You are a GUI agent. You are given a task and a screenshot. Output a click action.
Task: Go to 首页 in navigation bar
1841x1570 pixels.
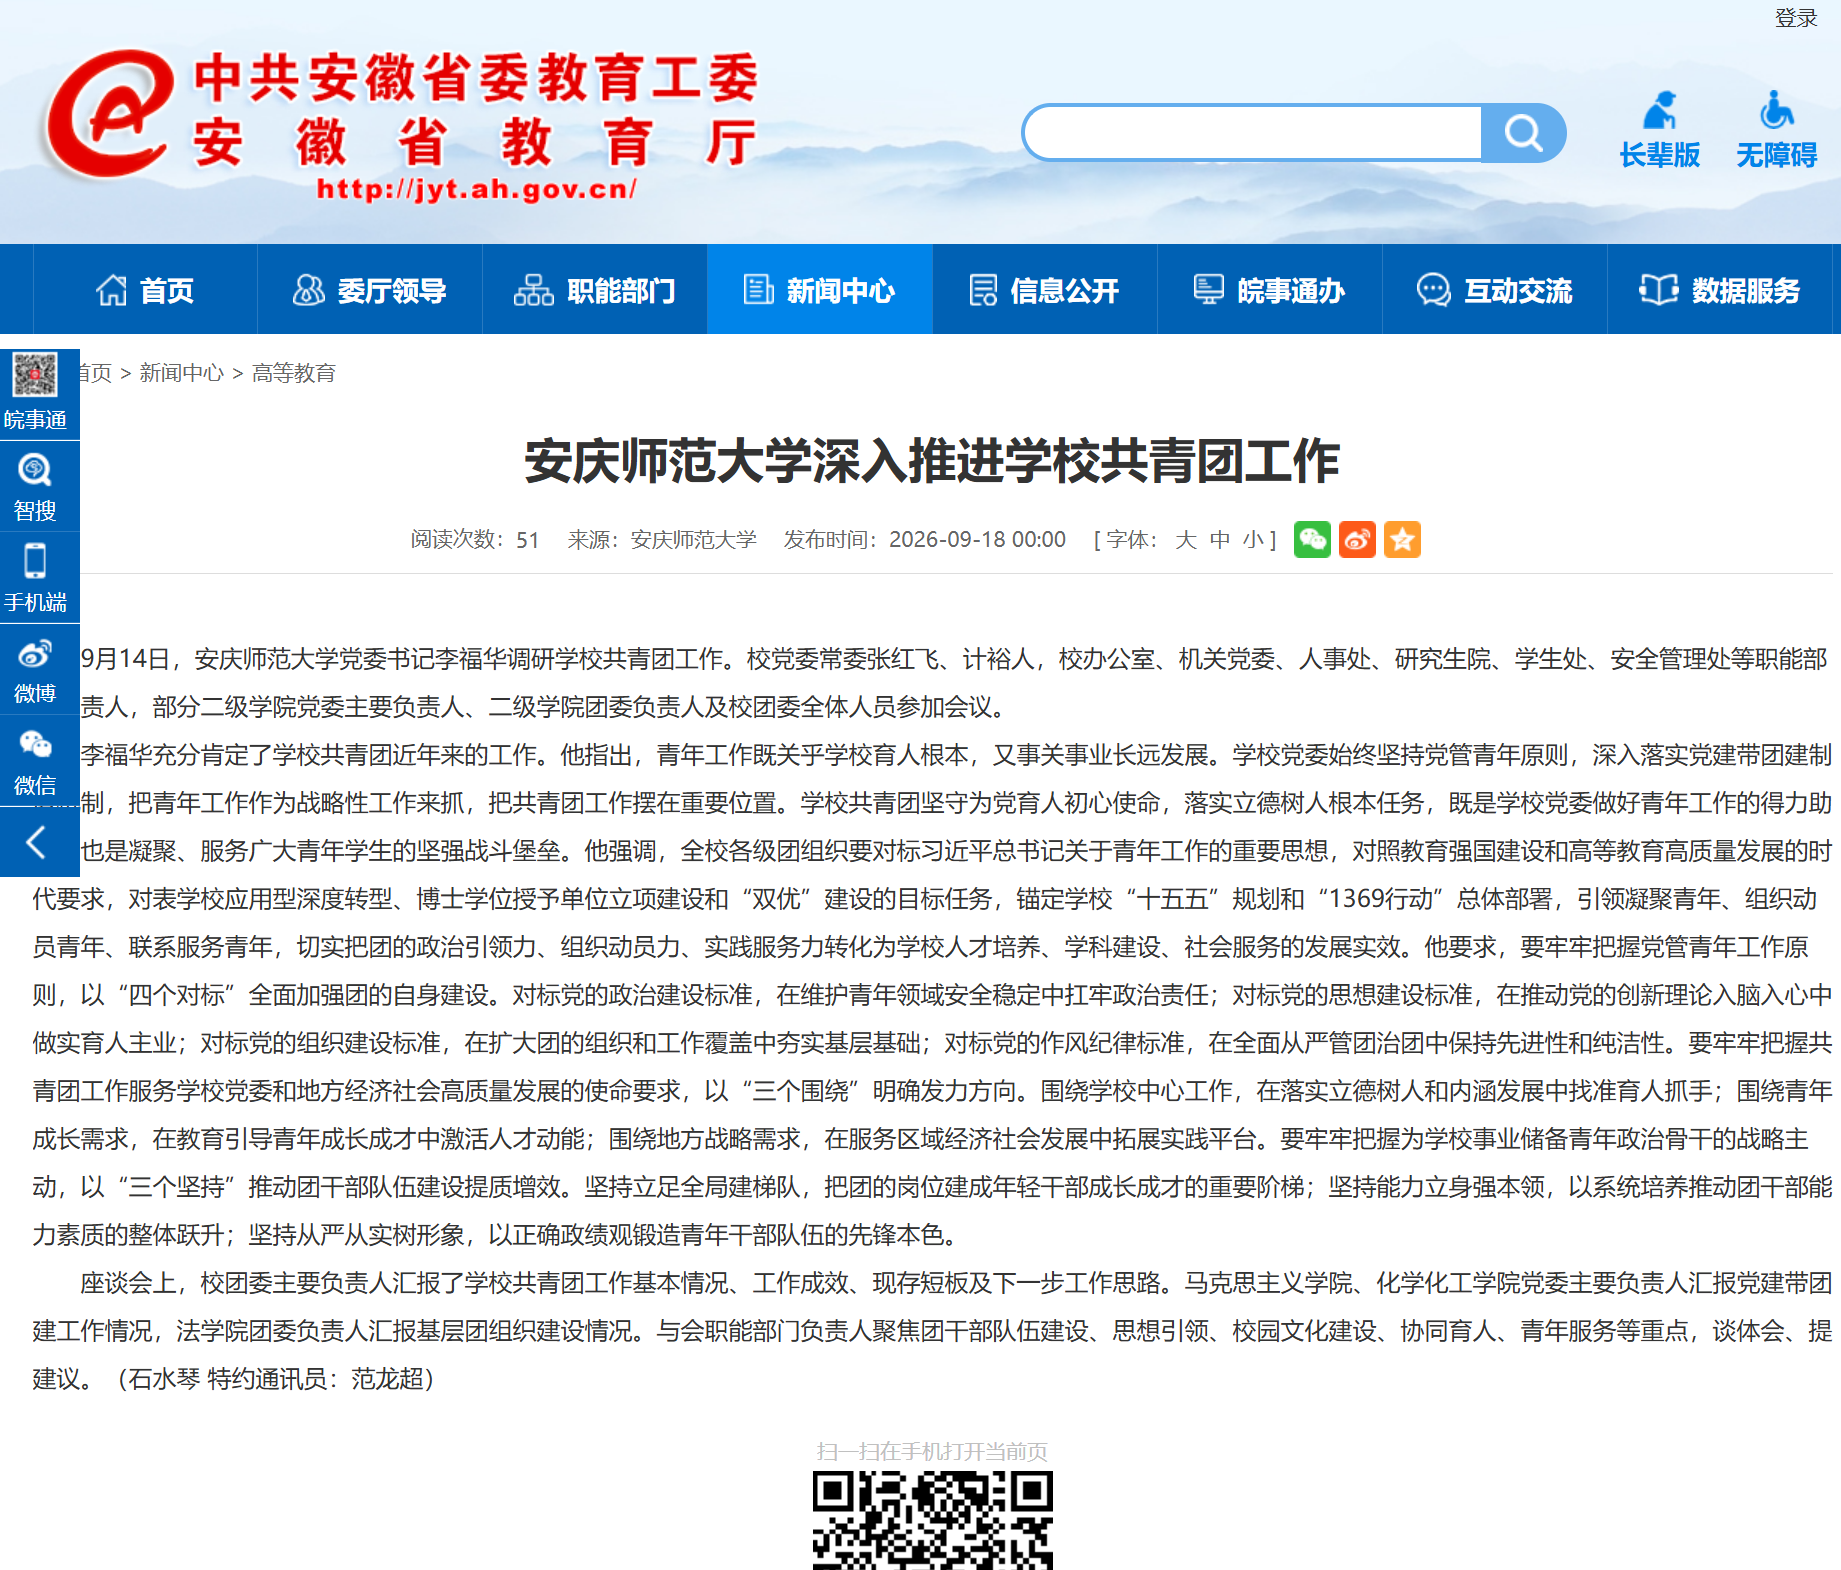click(145, 290)
